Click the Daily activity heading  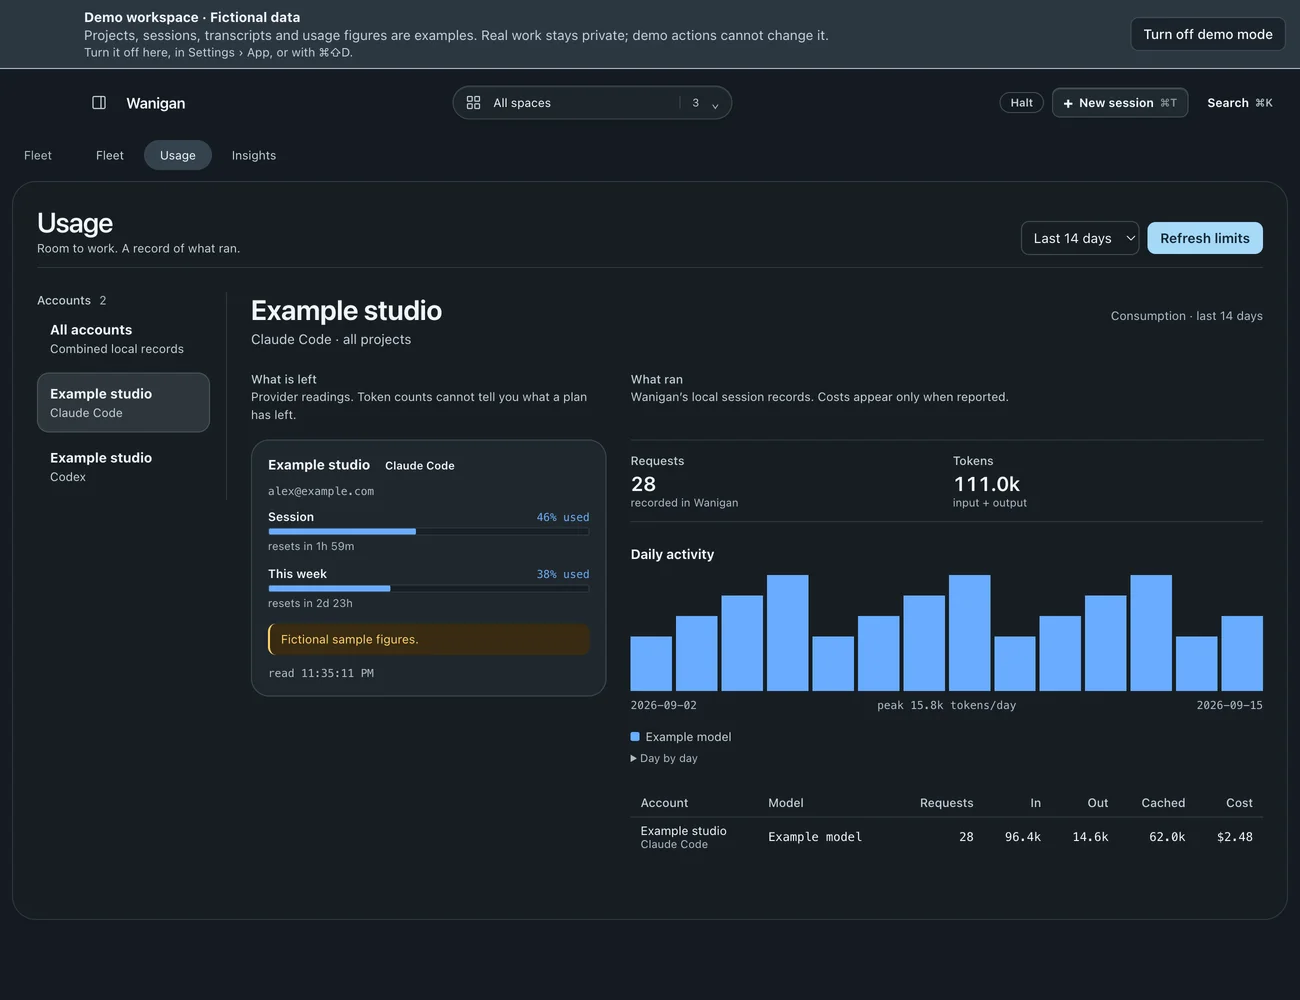672,554
